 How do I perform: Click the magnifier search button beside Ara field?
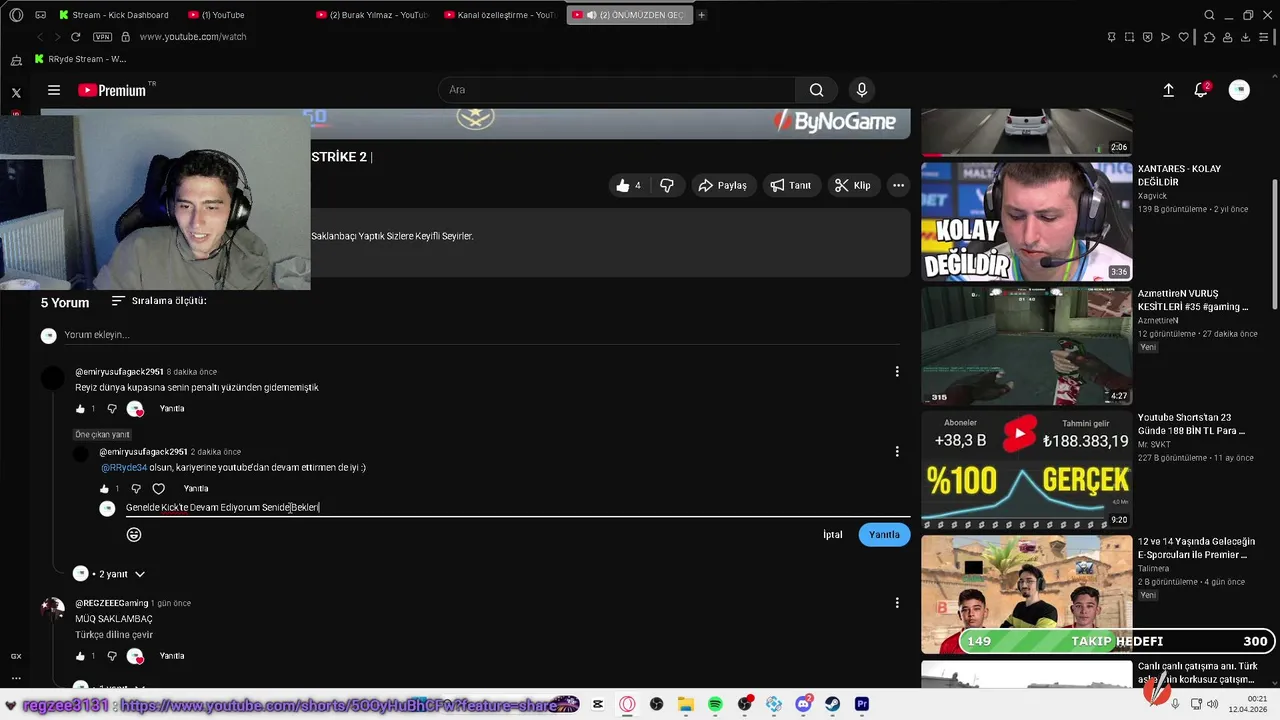[x=816, y=90]
